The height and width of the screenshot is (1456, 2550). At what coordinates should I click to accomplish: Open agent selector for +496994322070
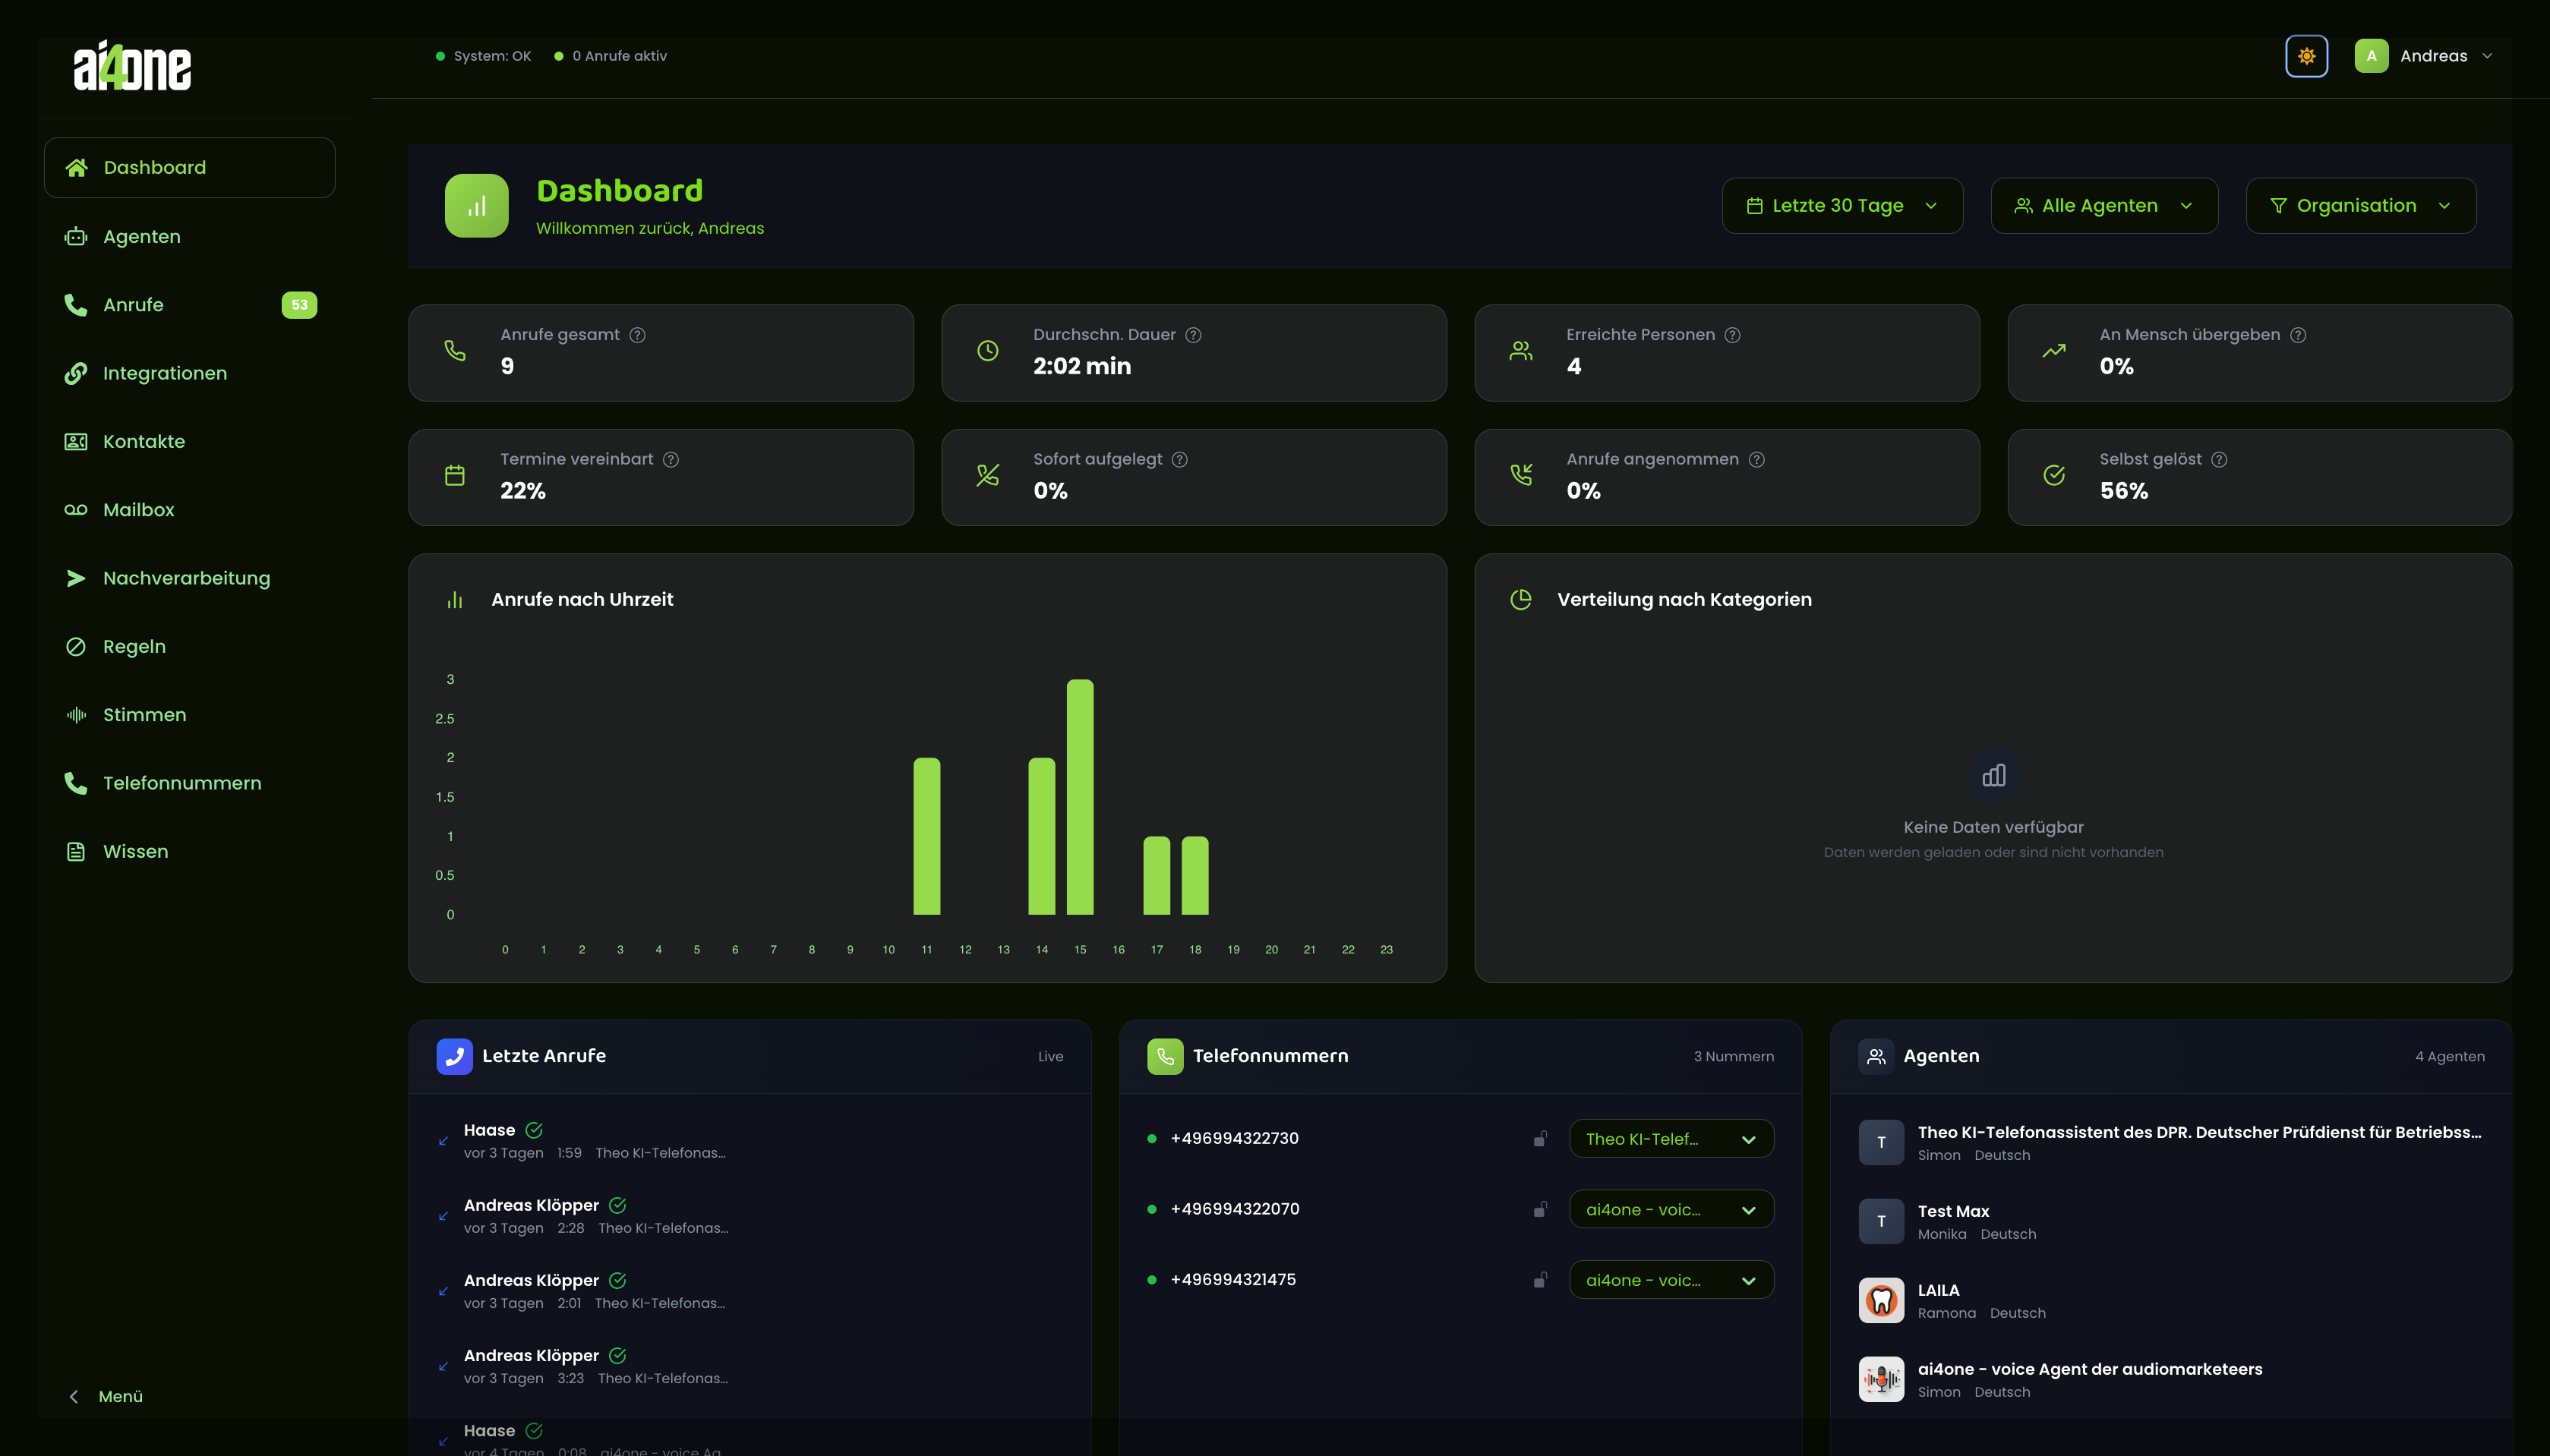1670,1208
